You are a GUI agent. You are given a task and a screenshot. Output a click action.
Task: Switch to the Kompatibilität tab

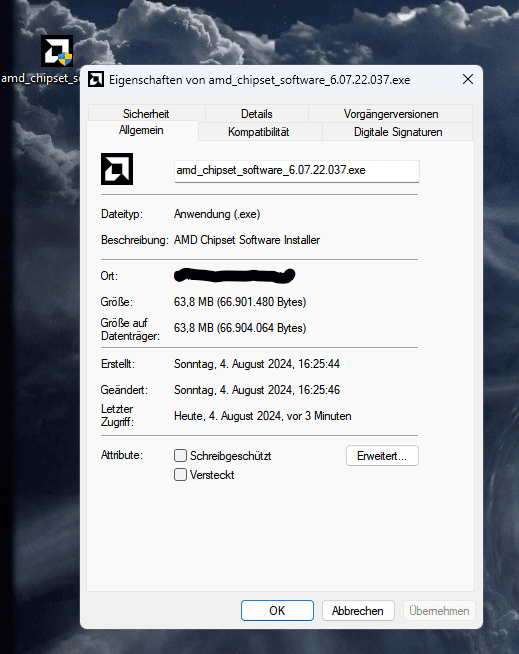[258, 132]
